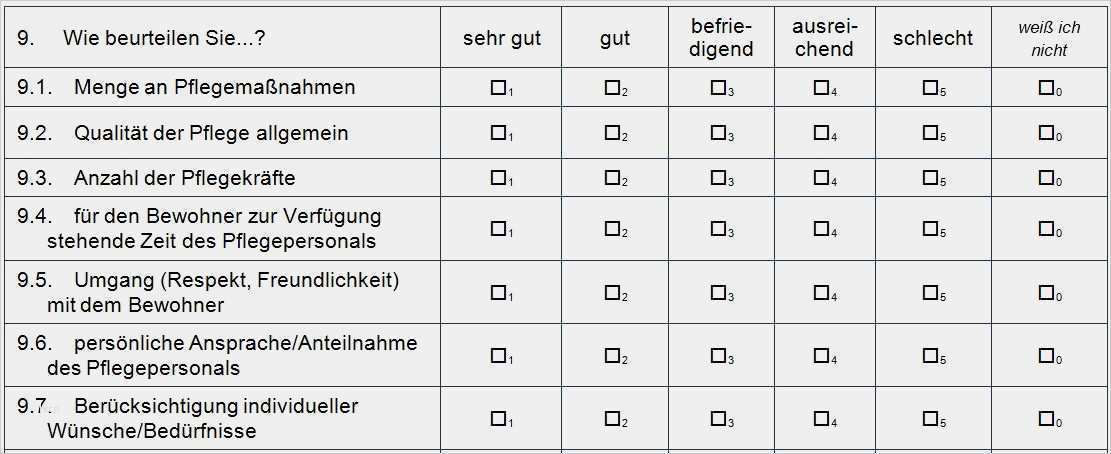Viewport: 1111px width, 454px height.
Task: Click the 'befriedigend' column header
Action: pyautogui.click(x=721, y=37)
